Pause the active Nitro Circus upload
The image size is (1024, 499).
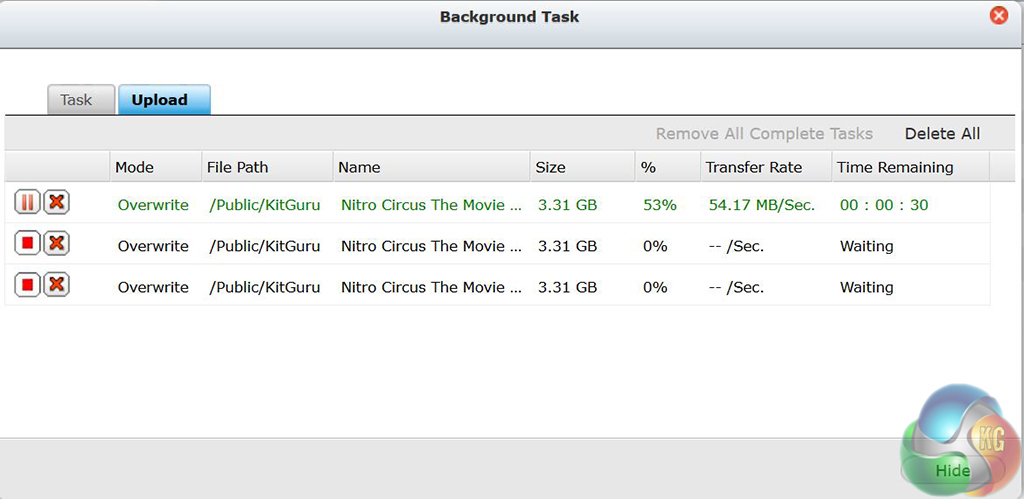[x=27, y=203]
